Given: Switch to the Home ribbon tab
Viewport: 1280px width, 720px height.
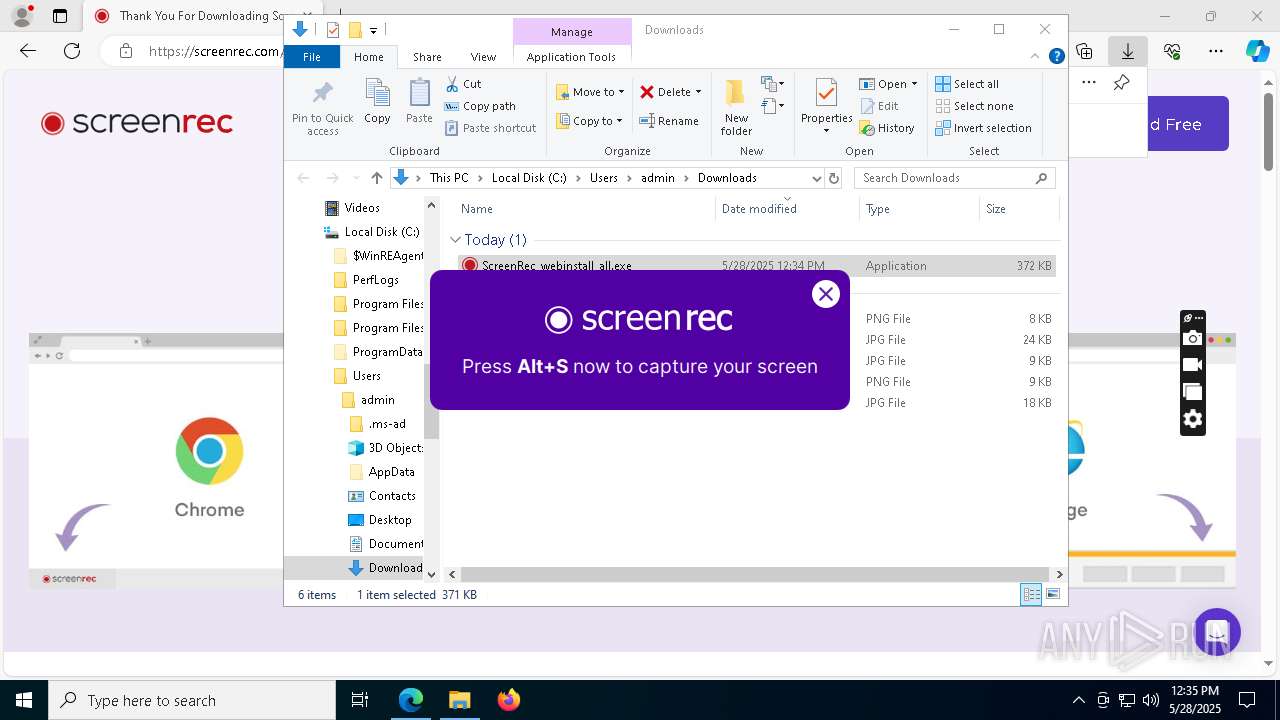Looking at the screenshot, I should [368, 57].
